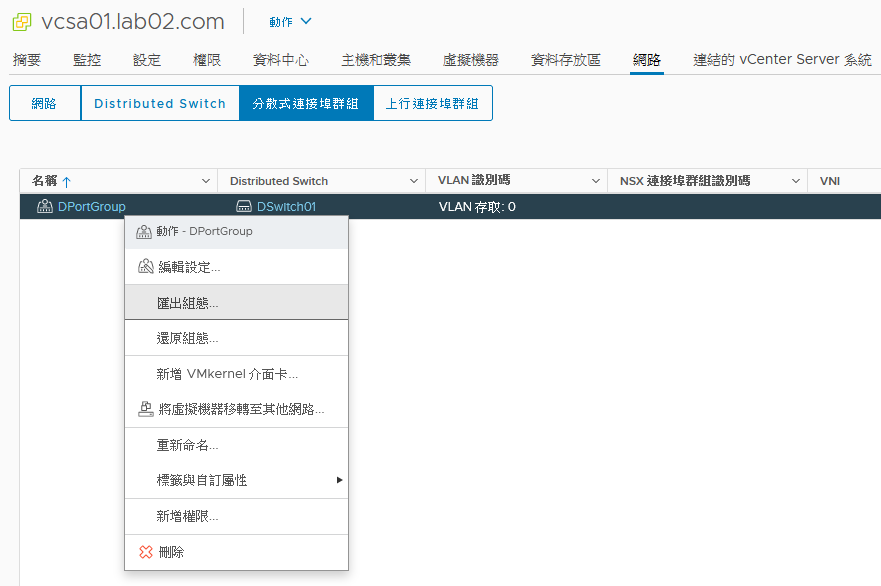The image size is (881, 586).
Task: Click the red delete icon beside 刪除
Action: [x=146, y=552]
